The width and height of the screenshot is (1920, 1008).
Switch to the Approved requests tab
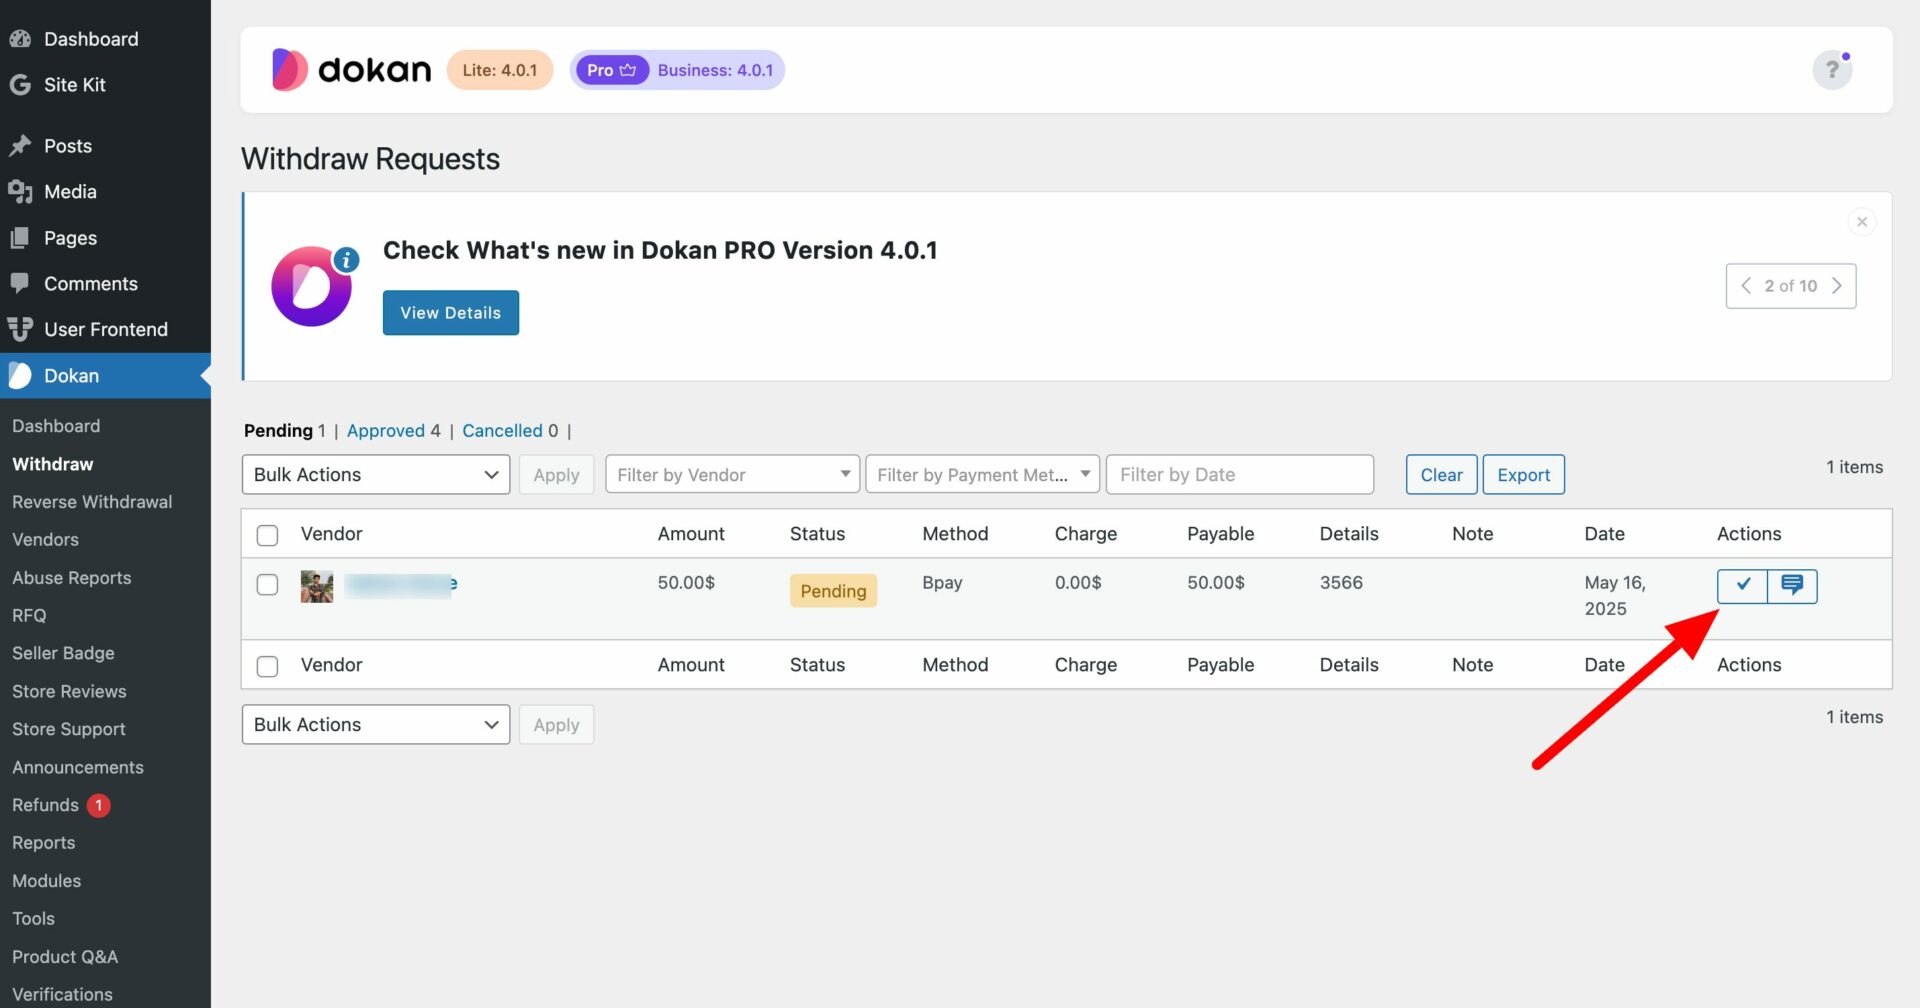[386, 431]
